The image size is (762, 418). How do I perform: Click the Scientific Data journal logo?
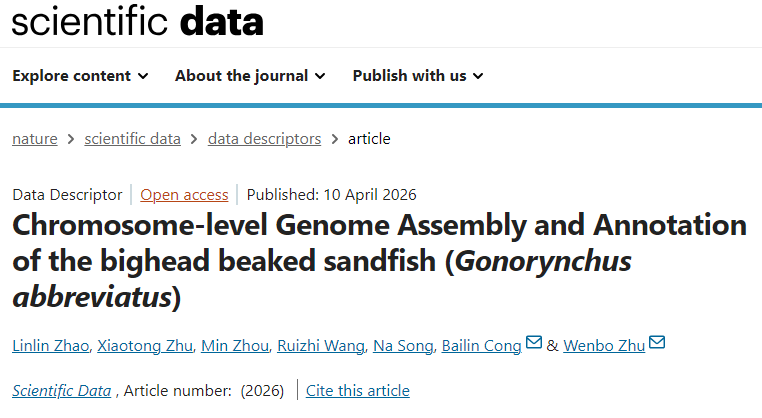click(x=138, y=22)
